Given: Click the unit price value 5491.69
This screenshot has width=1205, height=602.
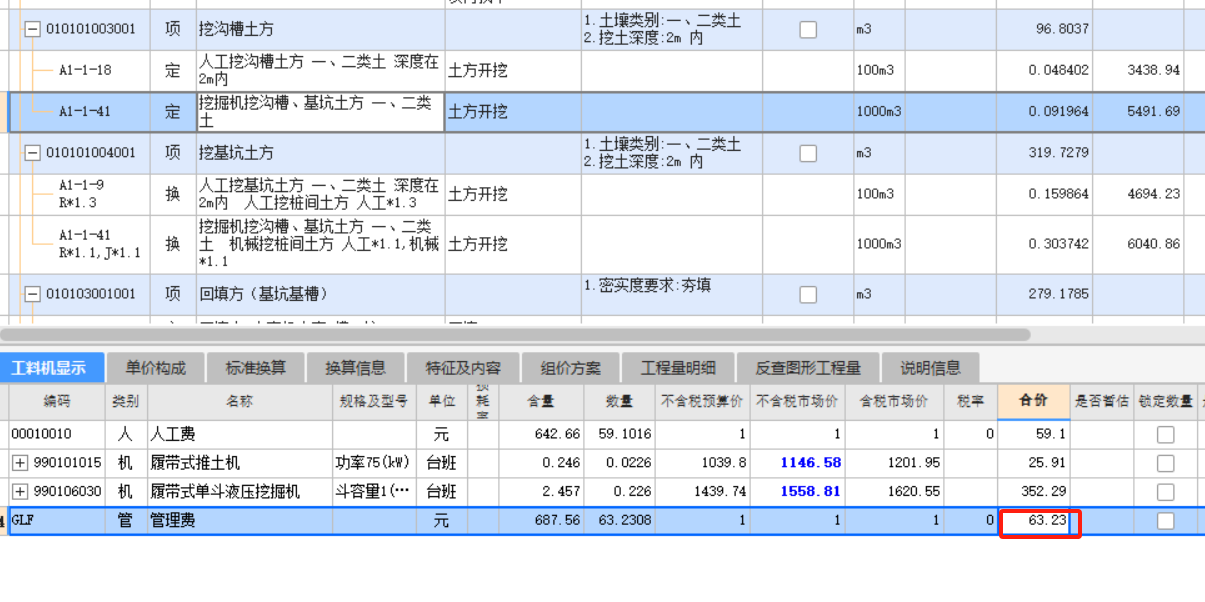Looking at the screenshot, I should (1153, 112).
